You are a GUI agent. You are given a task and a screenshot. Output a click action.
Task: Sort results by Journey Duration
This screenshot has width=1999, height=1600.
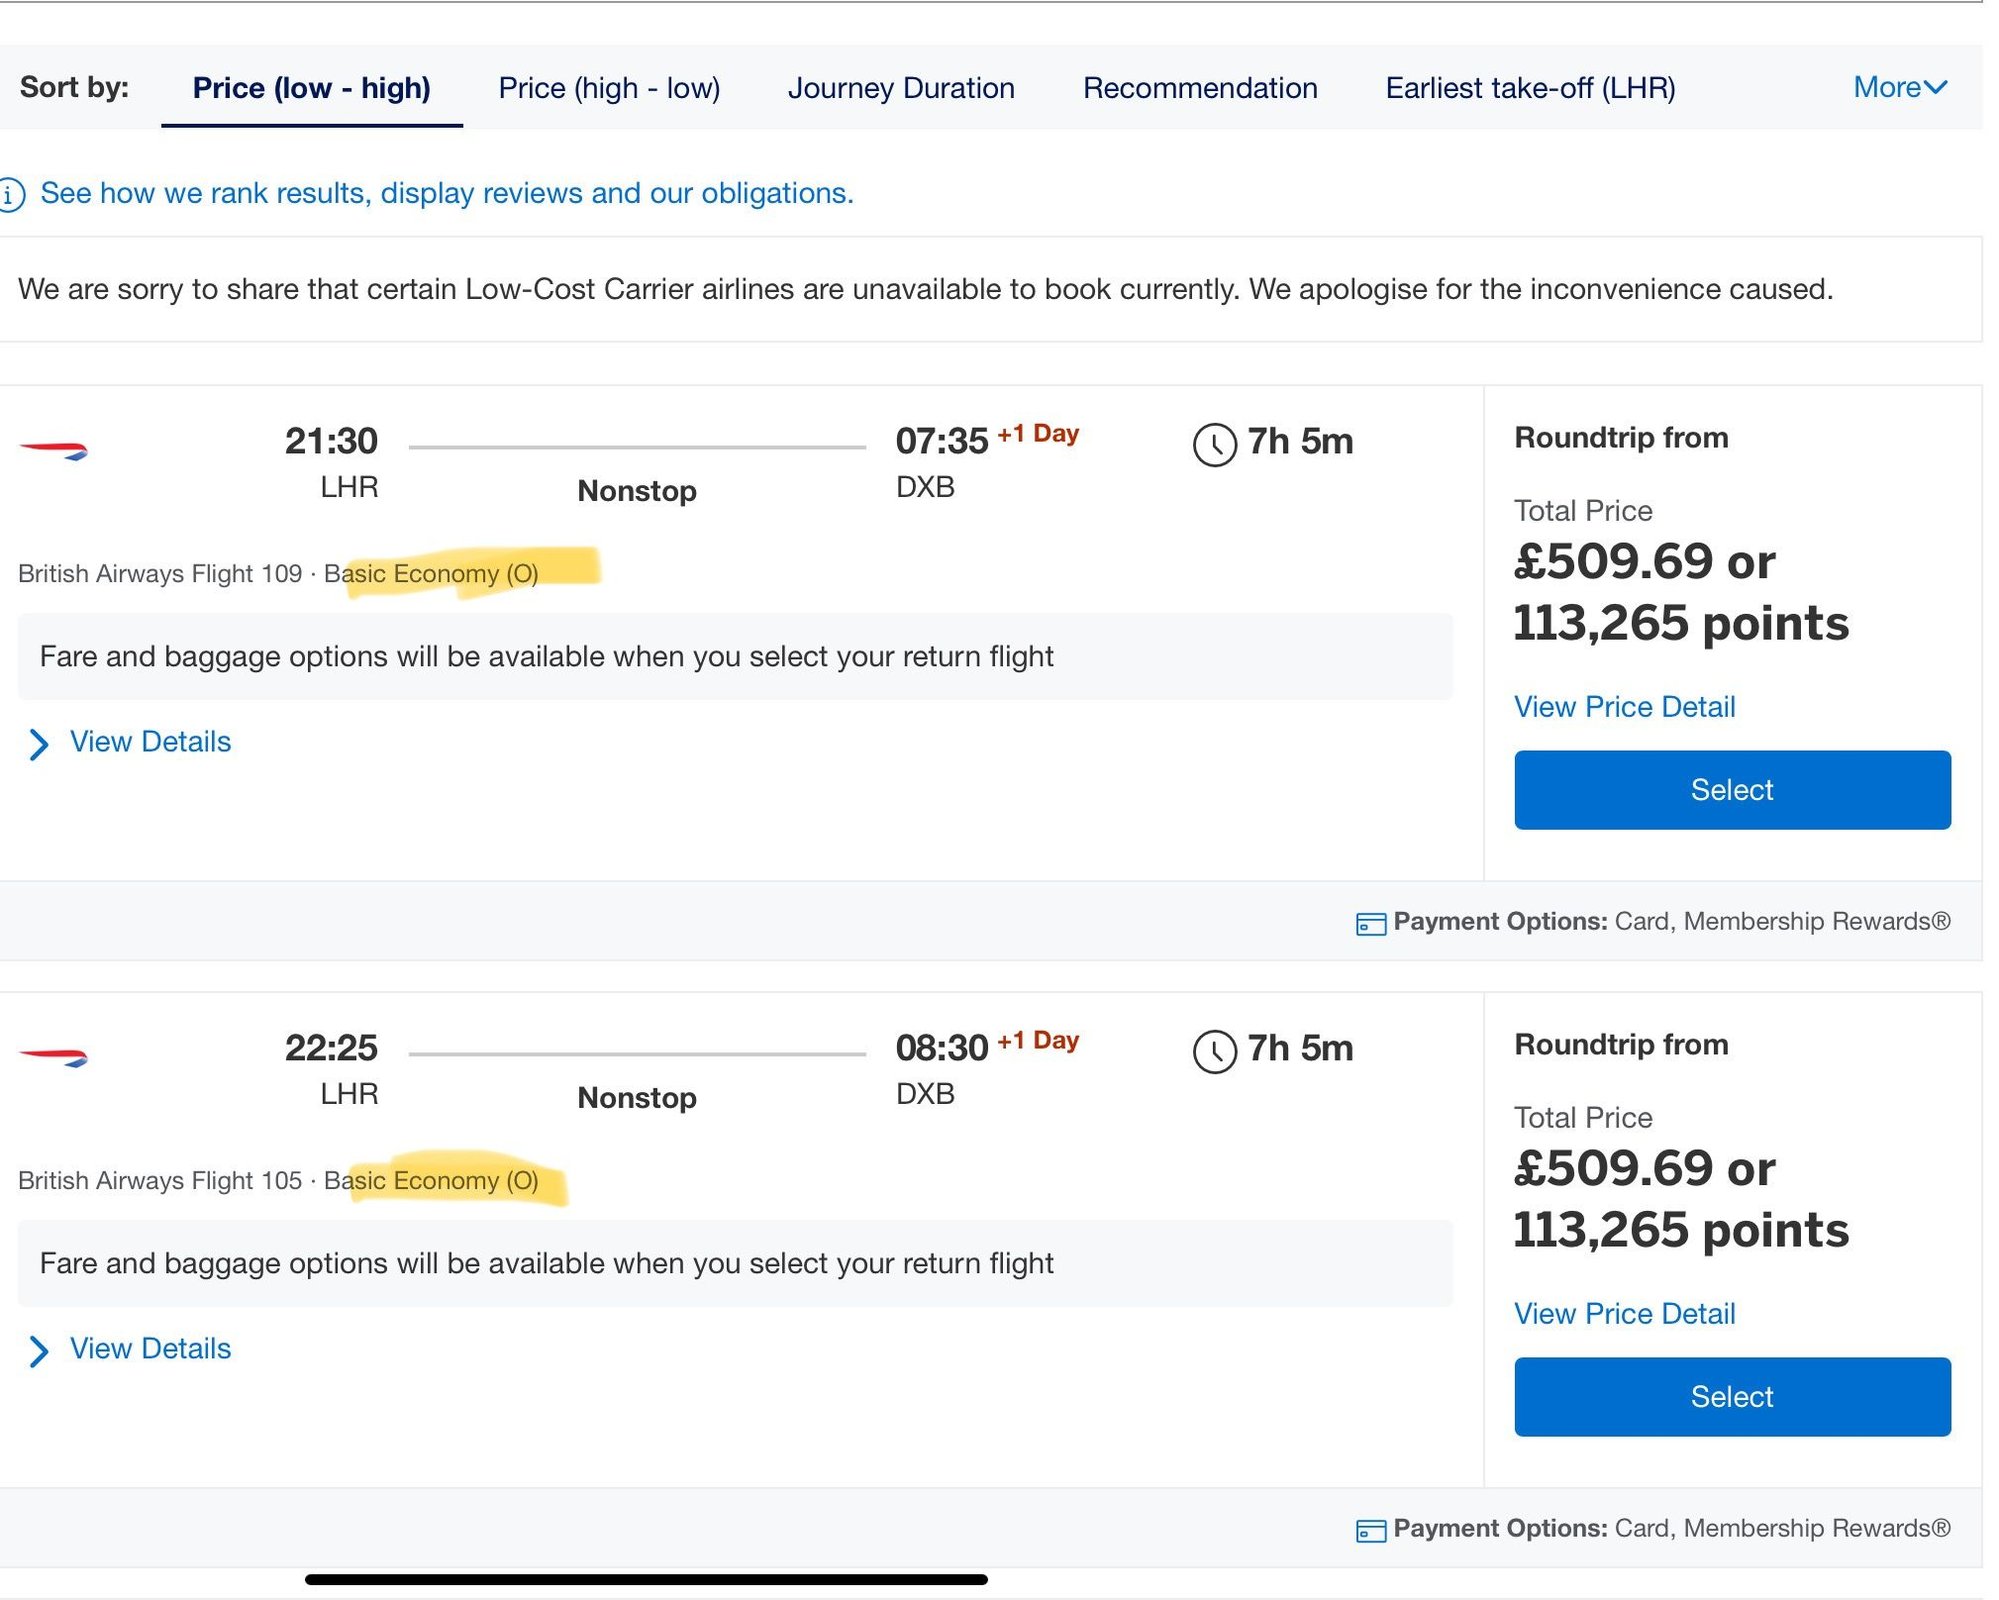click(x=901, y=88)
